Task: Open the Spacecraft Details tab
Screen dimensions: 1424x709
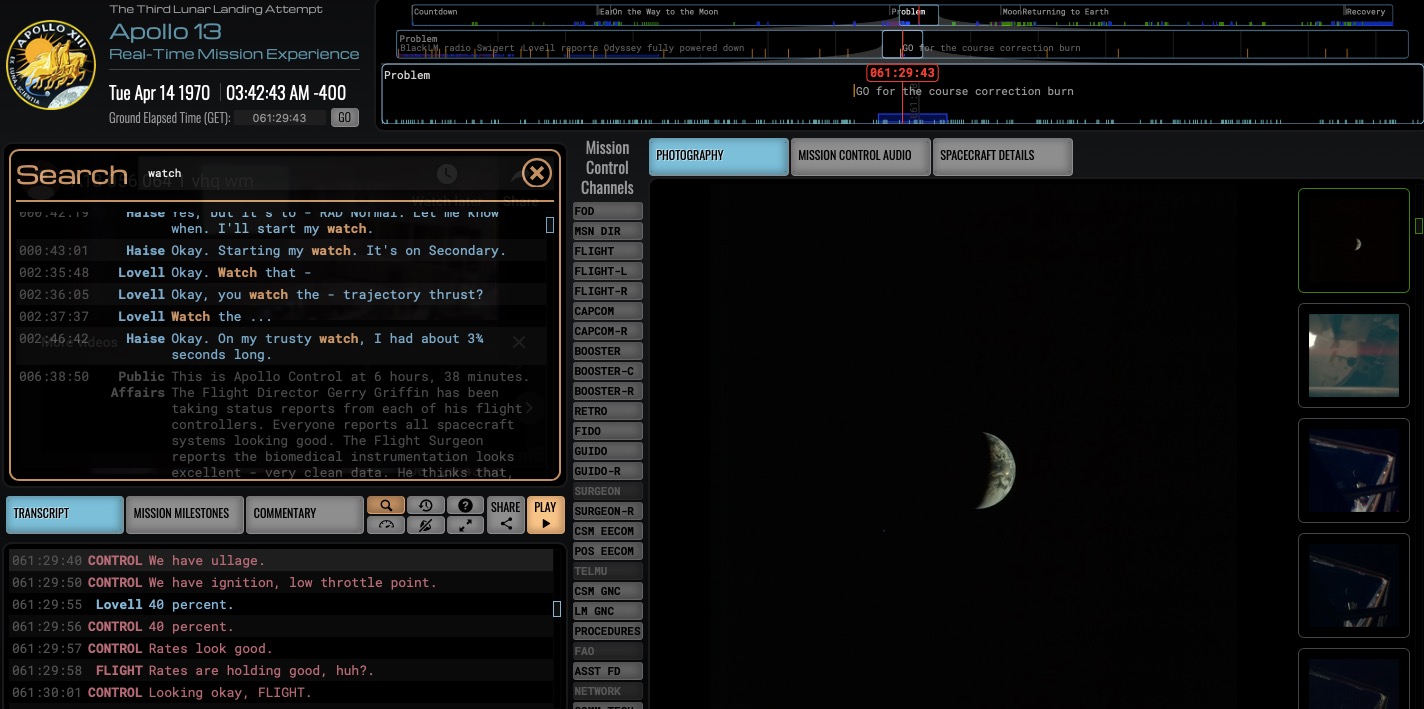Action: tap(1002, 156)
